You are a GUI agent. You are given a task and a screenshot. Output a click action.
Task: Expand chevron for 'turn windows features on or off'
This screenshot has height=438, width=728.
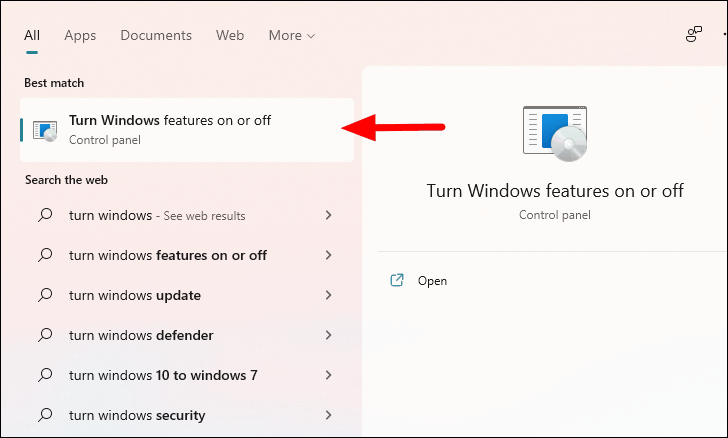pos(329,255)
